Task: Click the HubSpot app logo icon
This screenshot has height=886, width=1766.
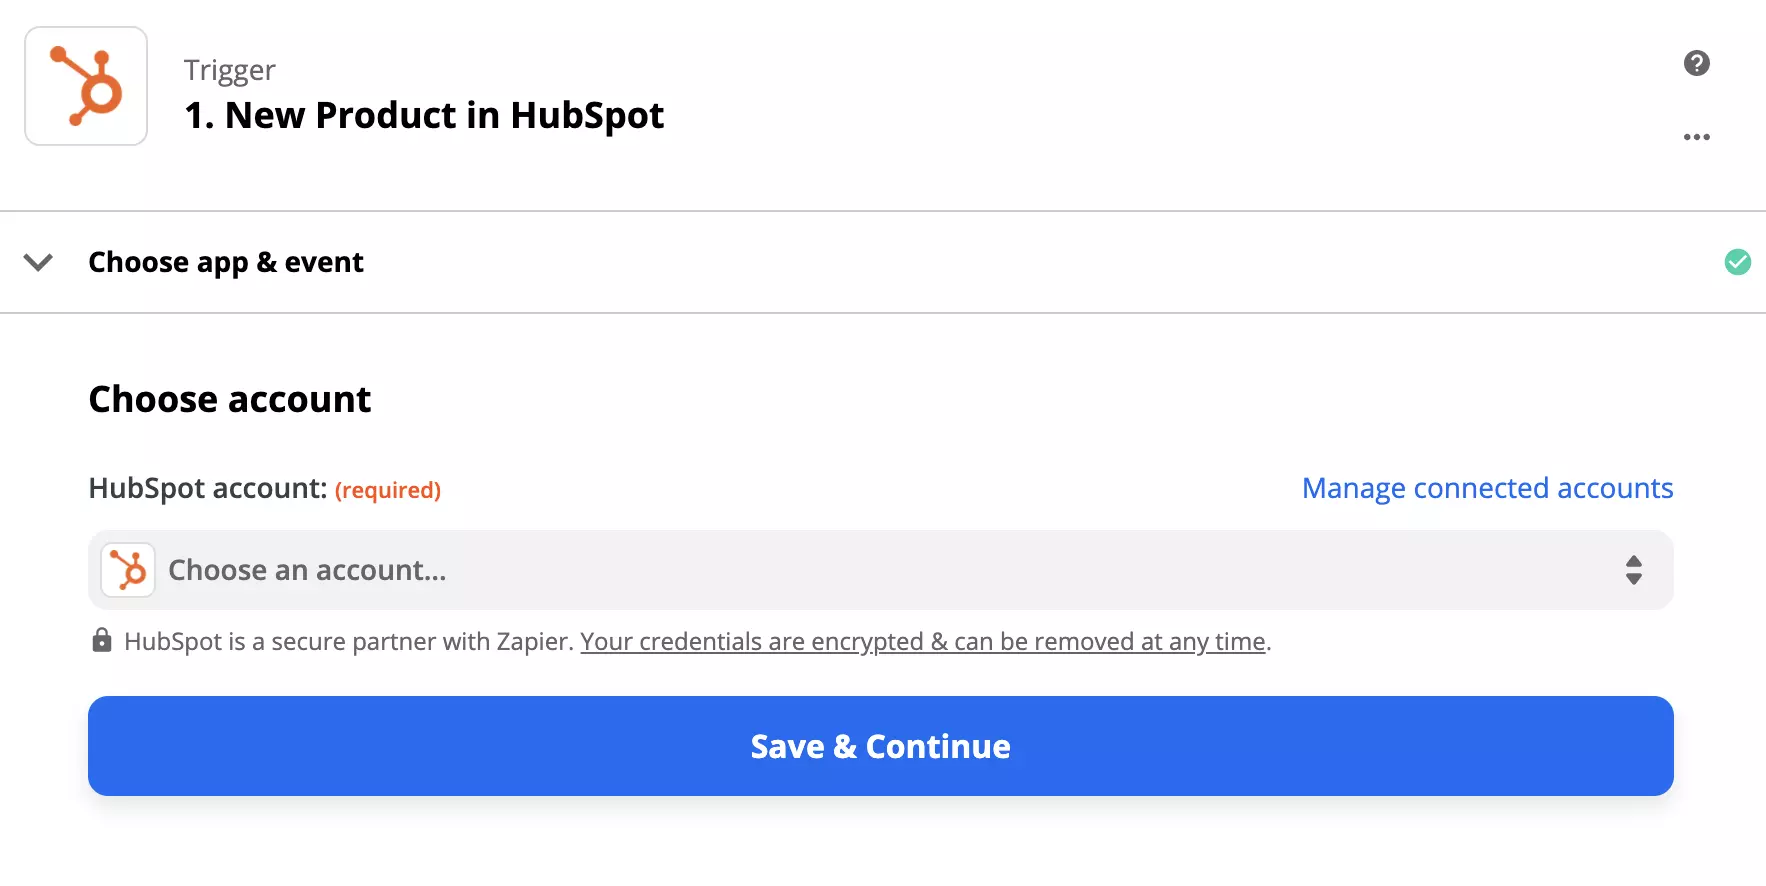Action: point(85,86)
